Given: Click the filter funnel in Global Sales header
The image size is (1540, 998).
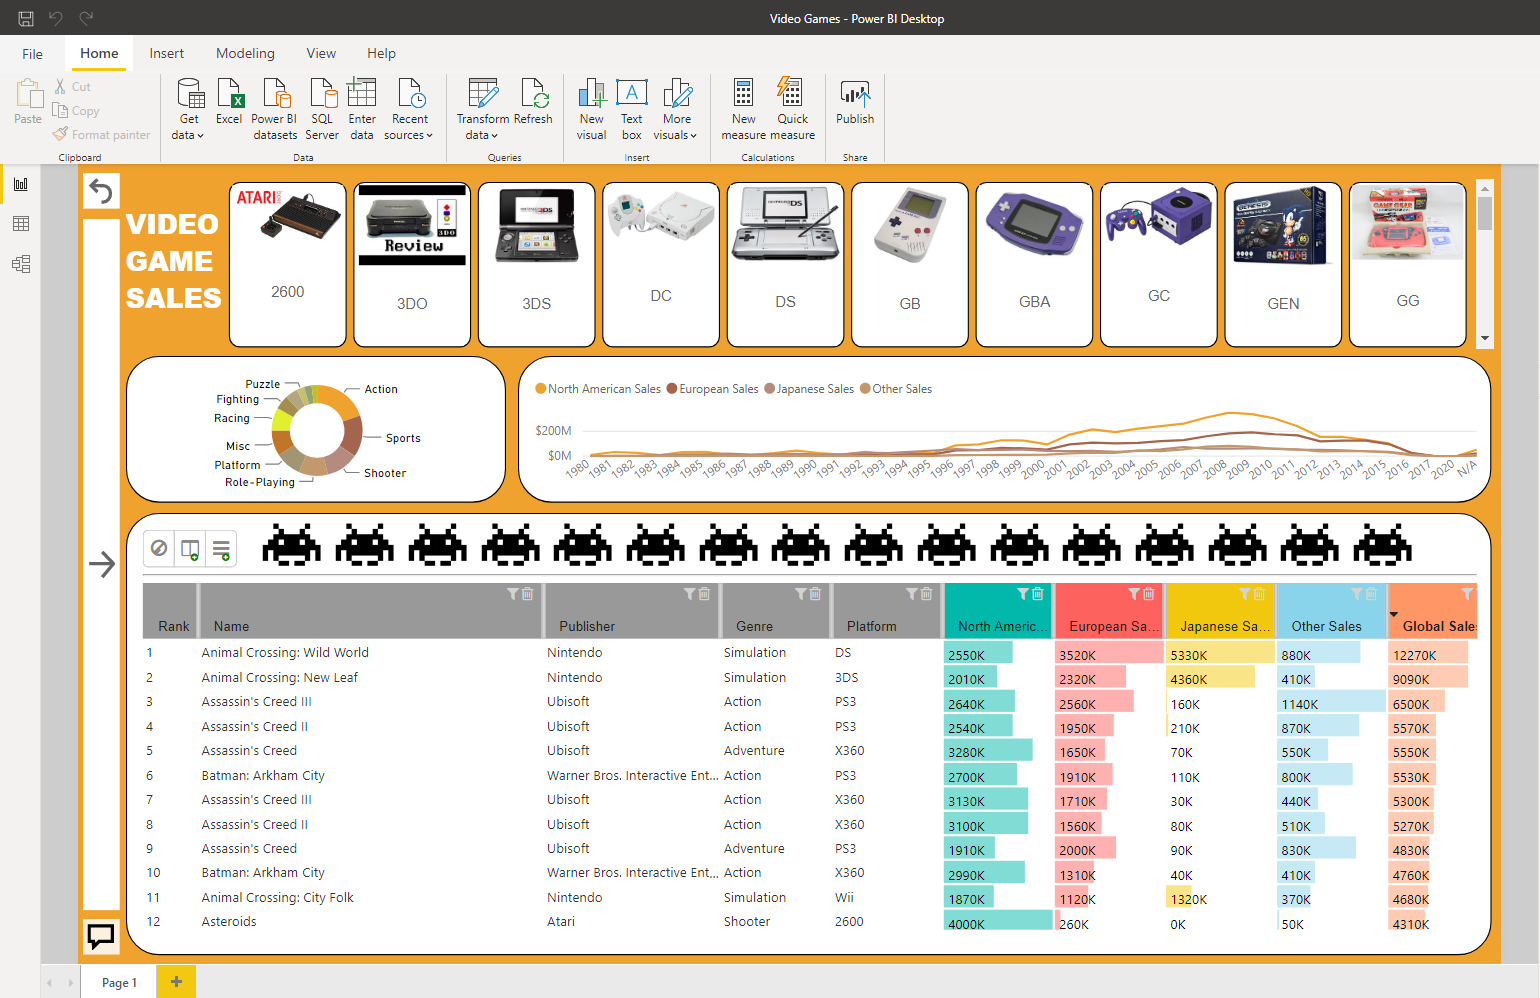Looking at the screenshot, I should click(x=1467, y=594).
